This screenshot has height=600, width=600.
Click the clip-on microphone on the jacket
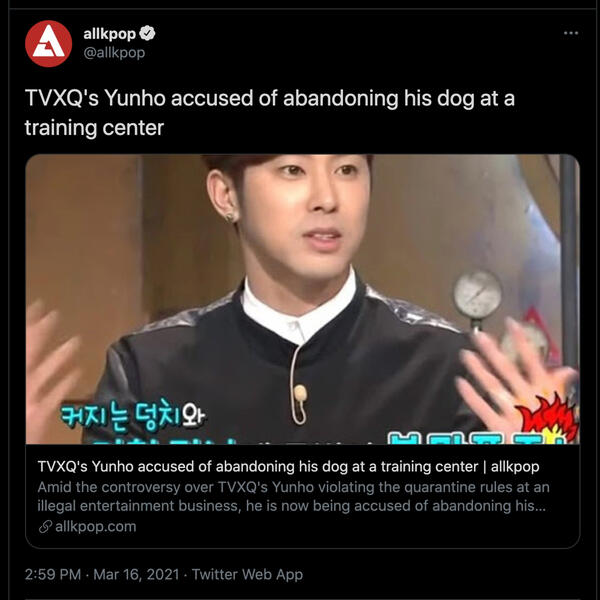coord(300,394)
